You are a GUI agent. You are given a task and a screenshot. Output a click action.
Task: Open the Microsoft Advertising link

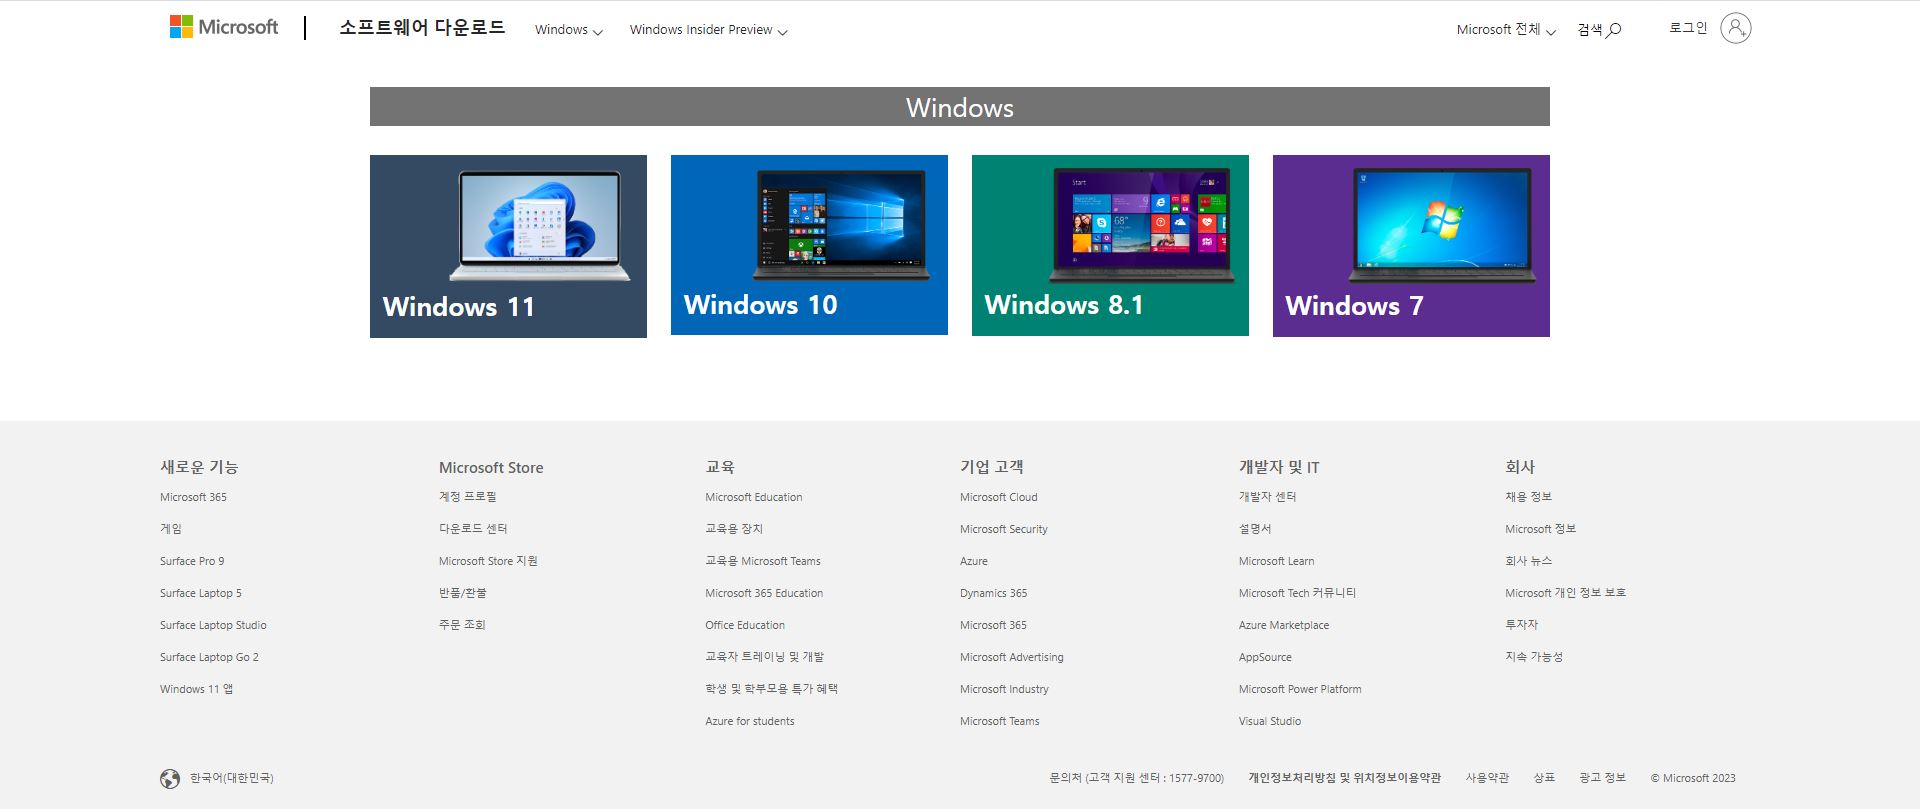click(1012, 657)
